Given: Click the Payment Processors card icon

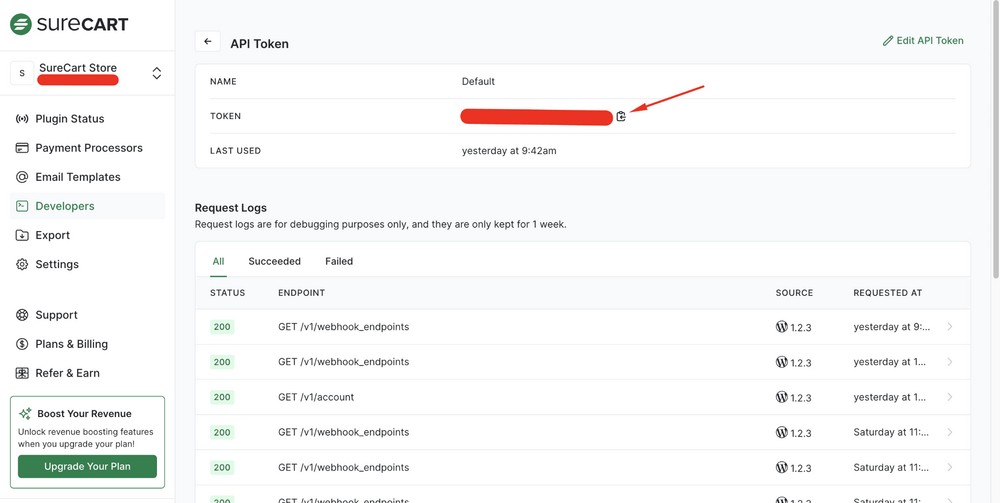Looking at the screenshot, I should pos(22,148).
